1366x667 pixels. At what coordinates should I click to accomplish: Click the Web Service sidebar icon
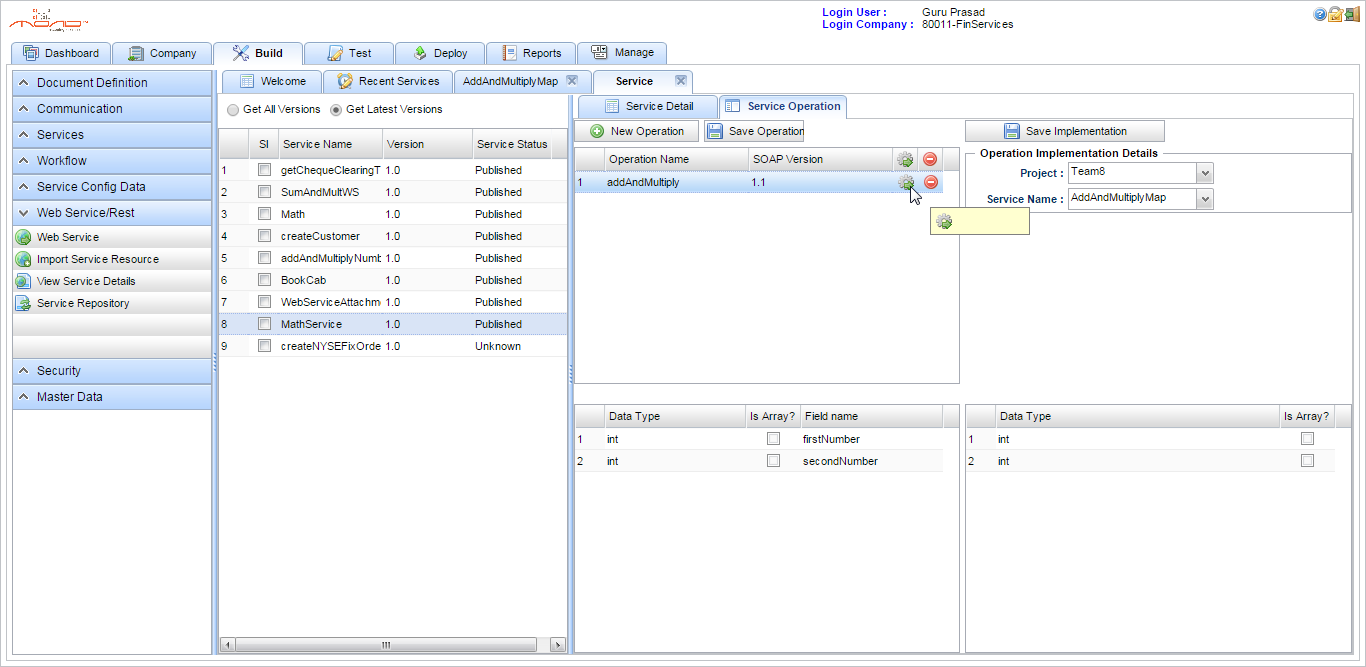coord(23,237)
